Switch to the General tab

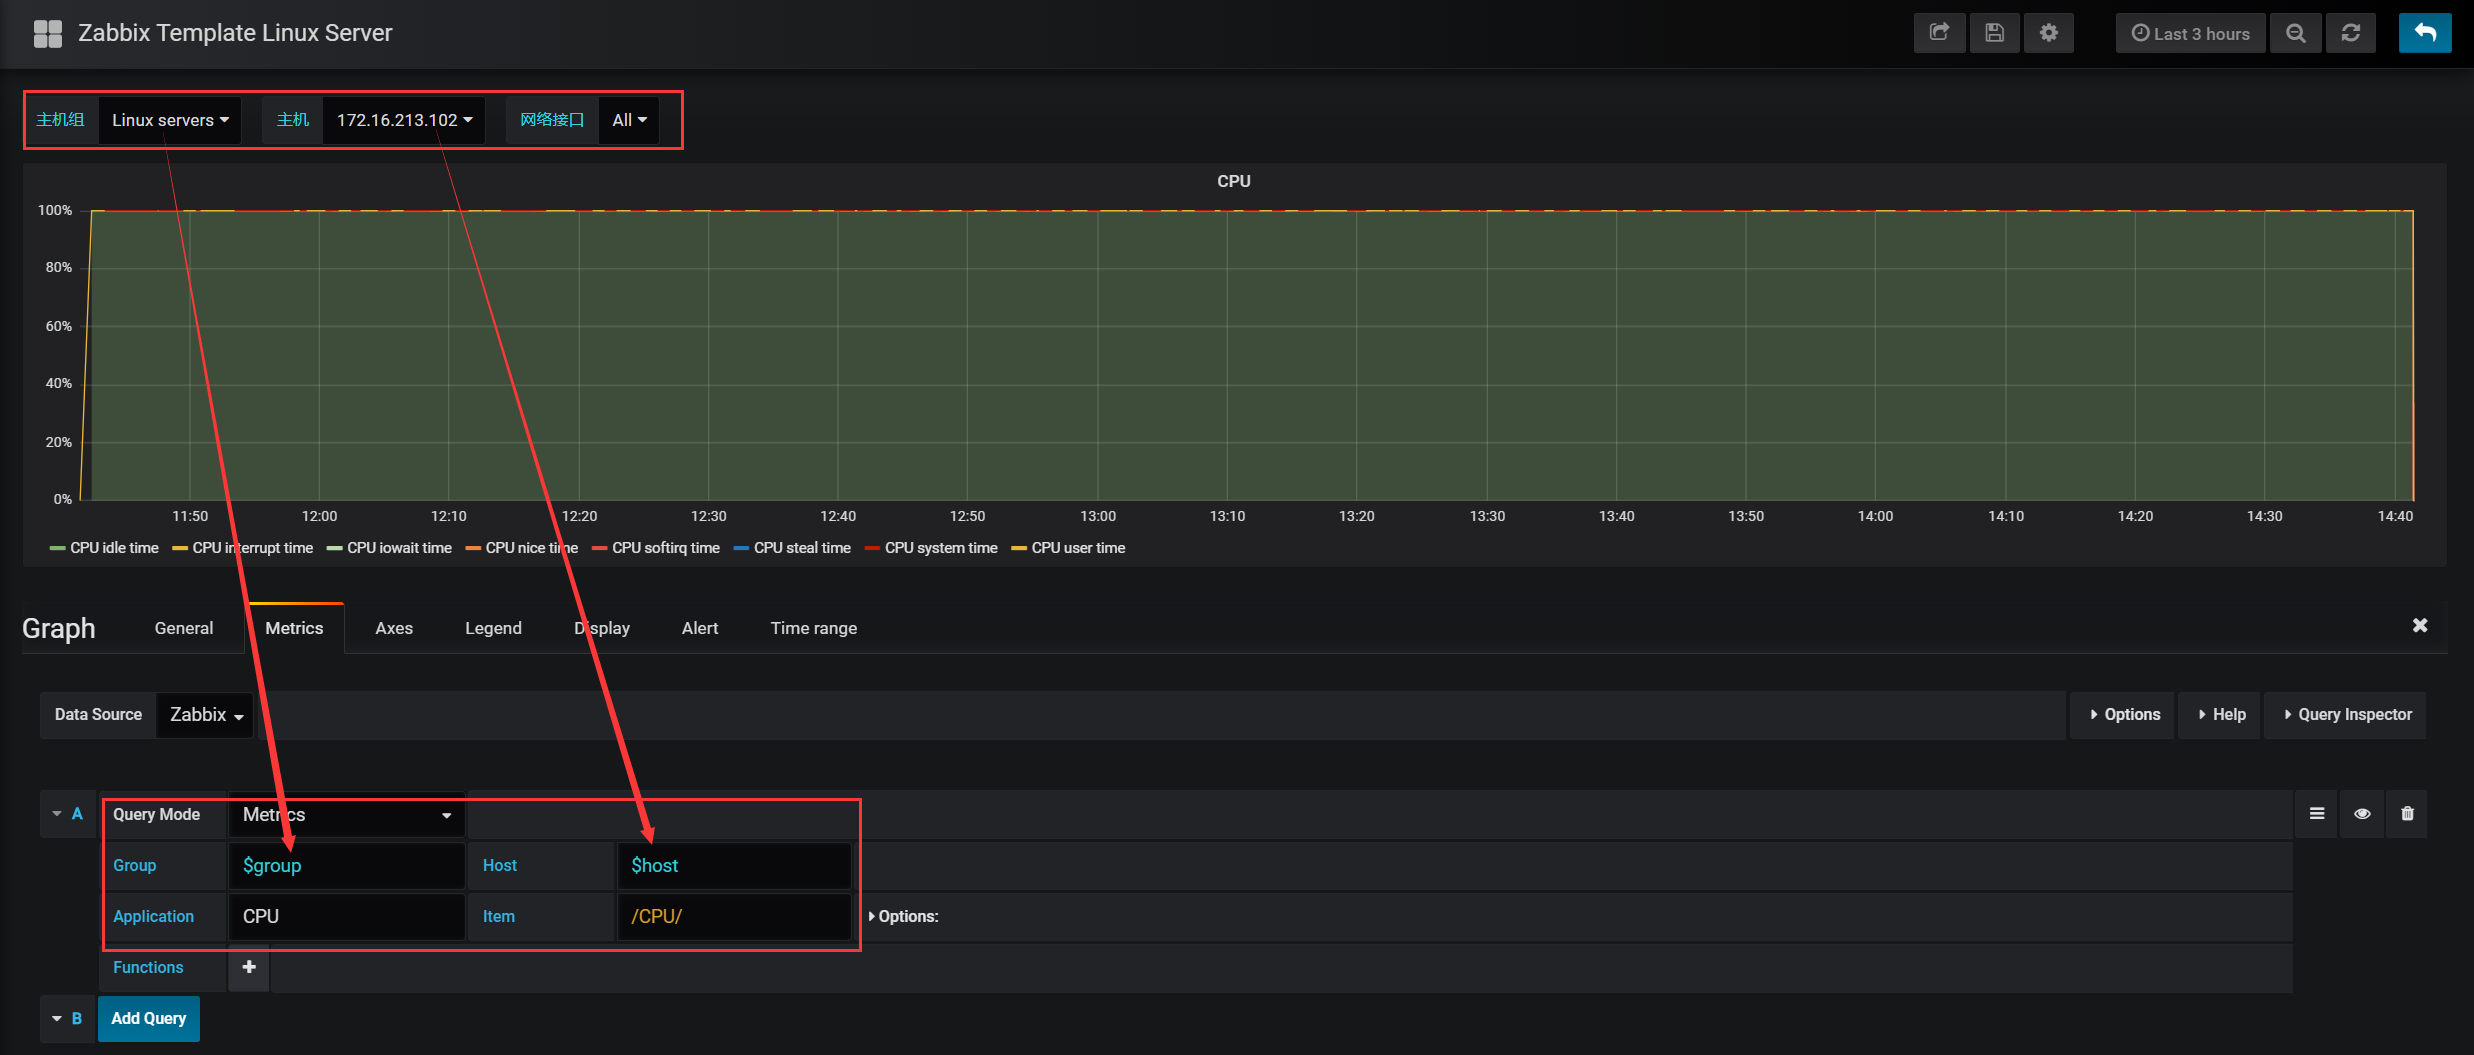point(184,628)
